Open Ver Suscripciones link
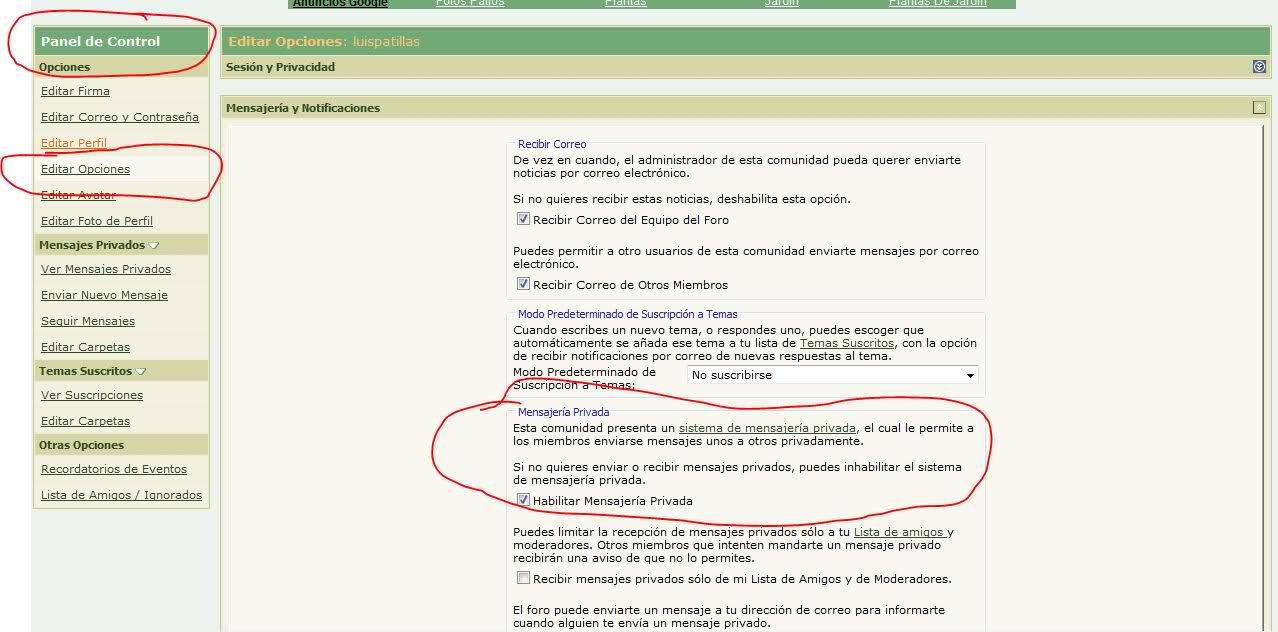 [92, 395]
